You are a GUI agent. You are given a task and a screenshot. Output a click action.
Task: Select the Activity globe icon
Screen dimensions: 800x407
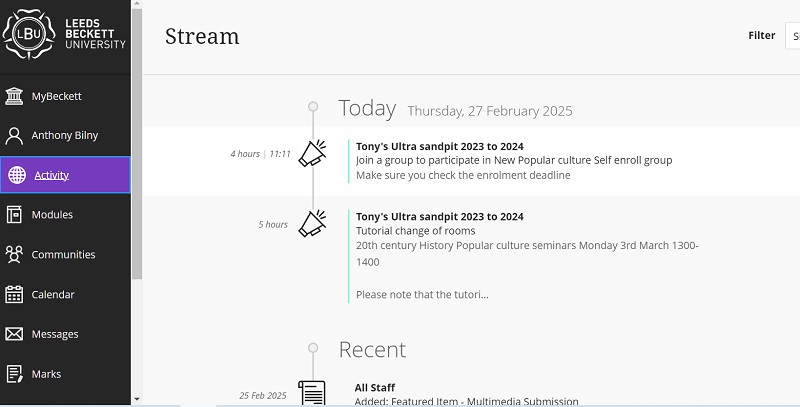(16, 175)
